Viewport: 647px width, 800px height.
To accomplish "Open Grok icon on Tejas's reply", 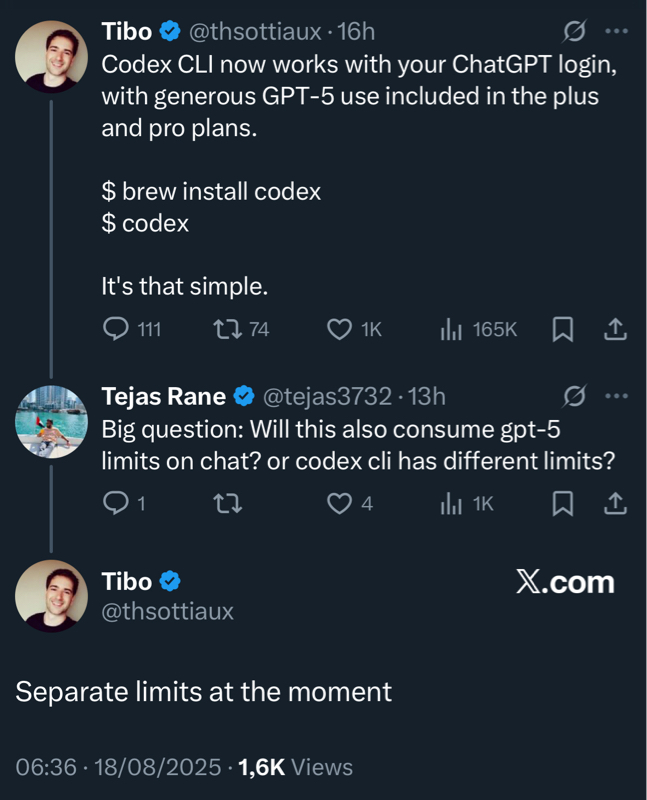I will coord(574,397).
